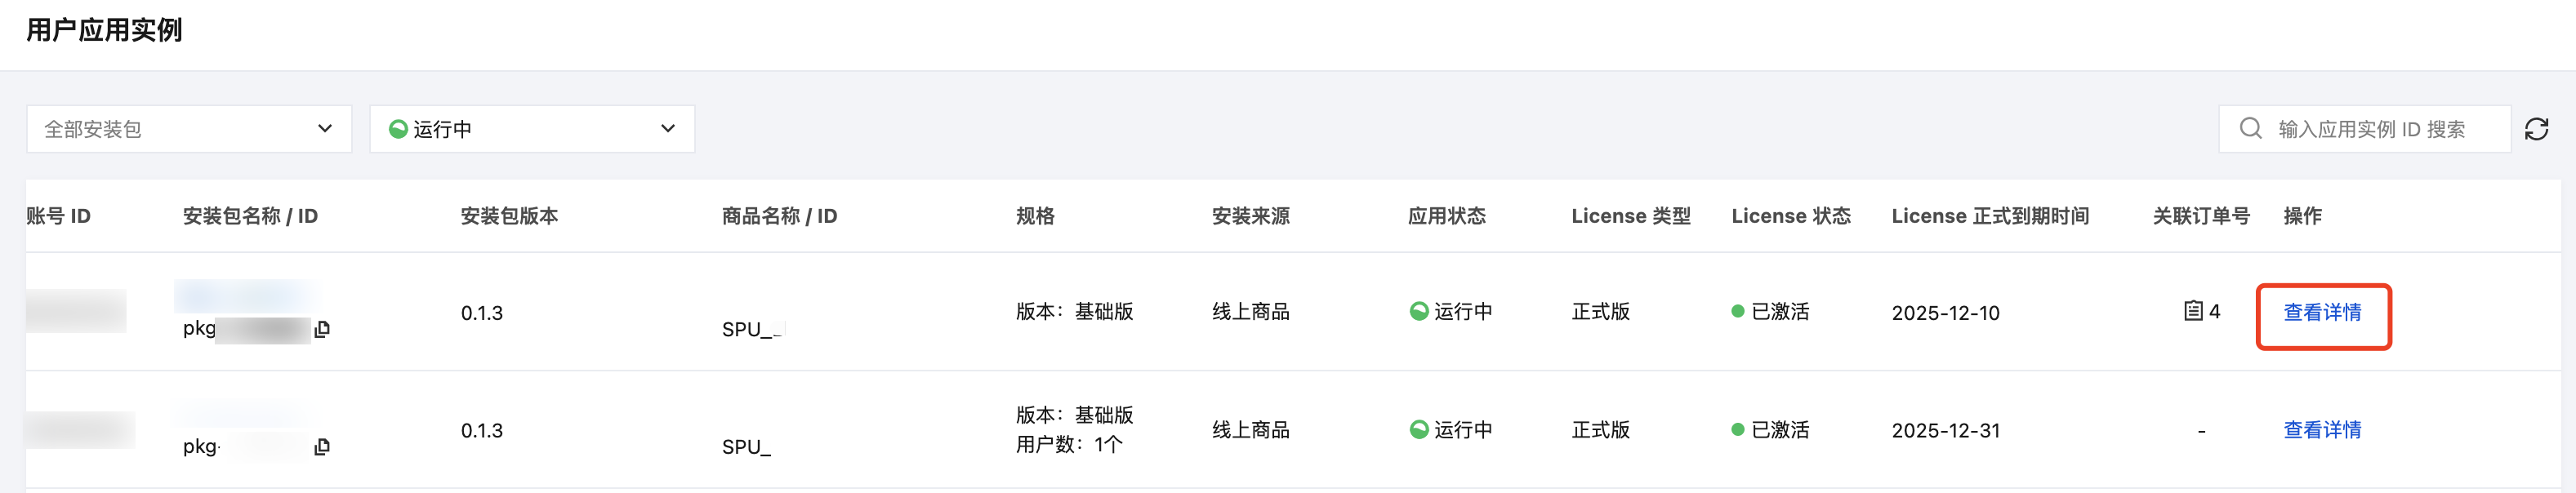Click the 关联订单号 column header
Screen dimensions: 2576x493
coord(2201,216)
